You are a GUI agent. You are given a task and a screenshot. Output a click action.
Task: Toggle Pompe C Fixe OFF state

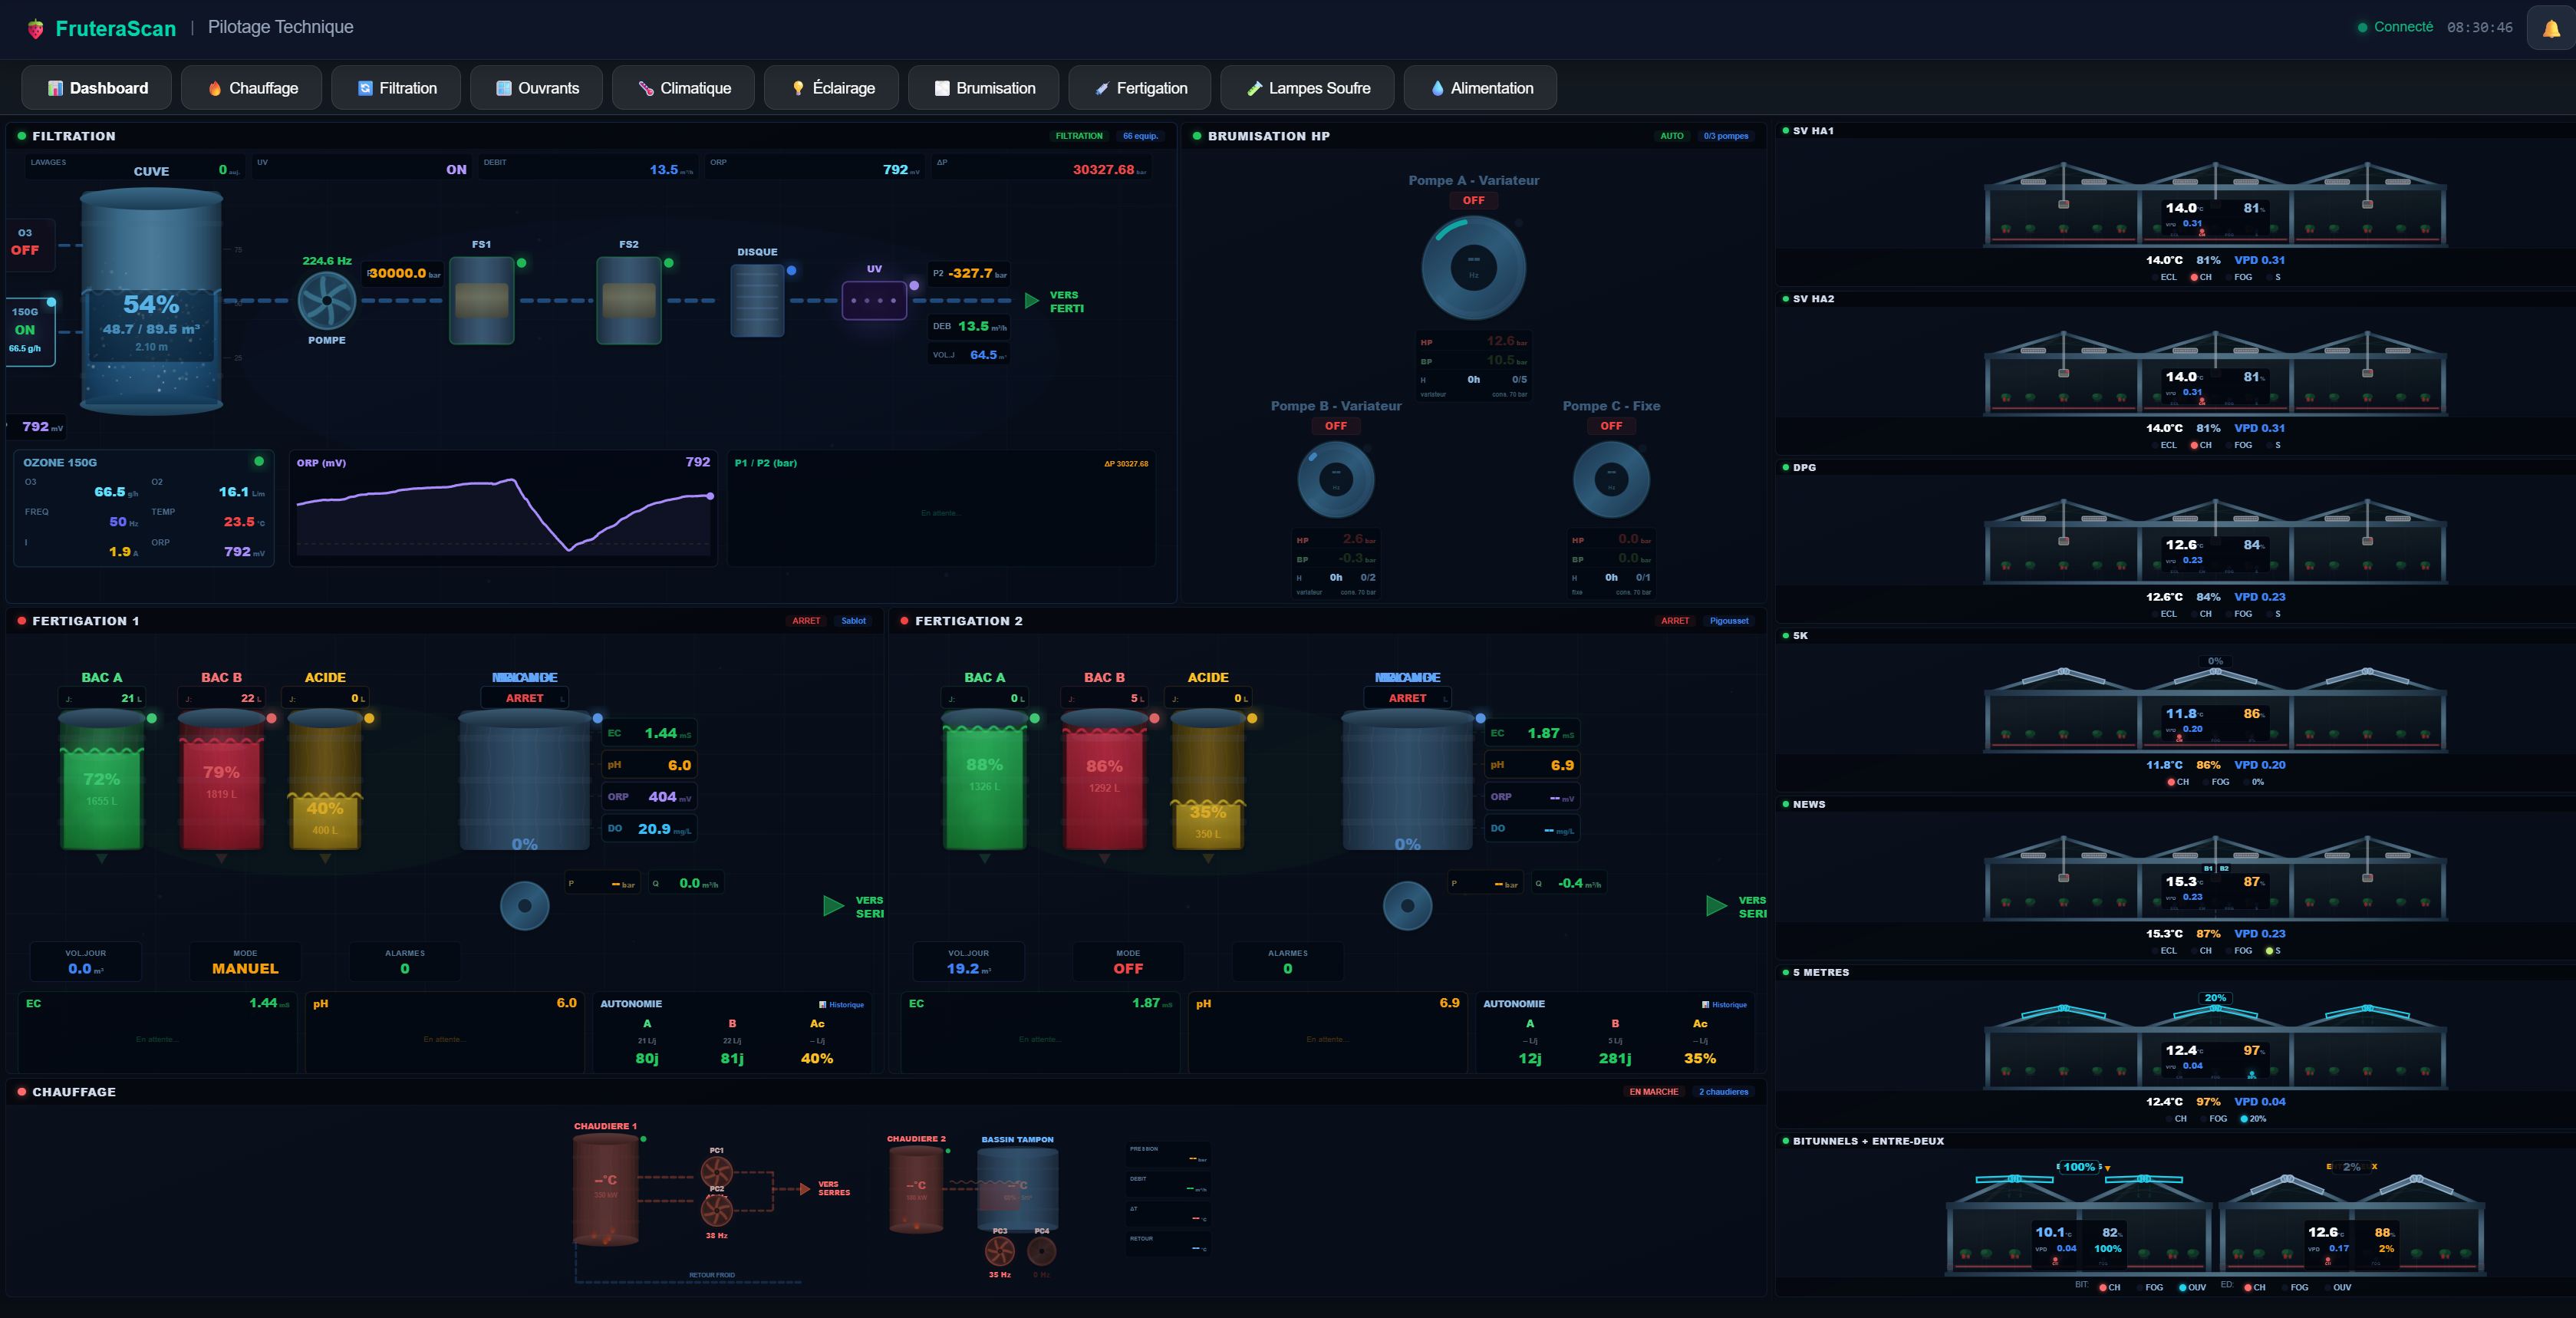(1611, 426)
